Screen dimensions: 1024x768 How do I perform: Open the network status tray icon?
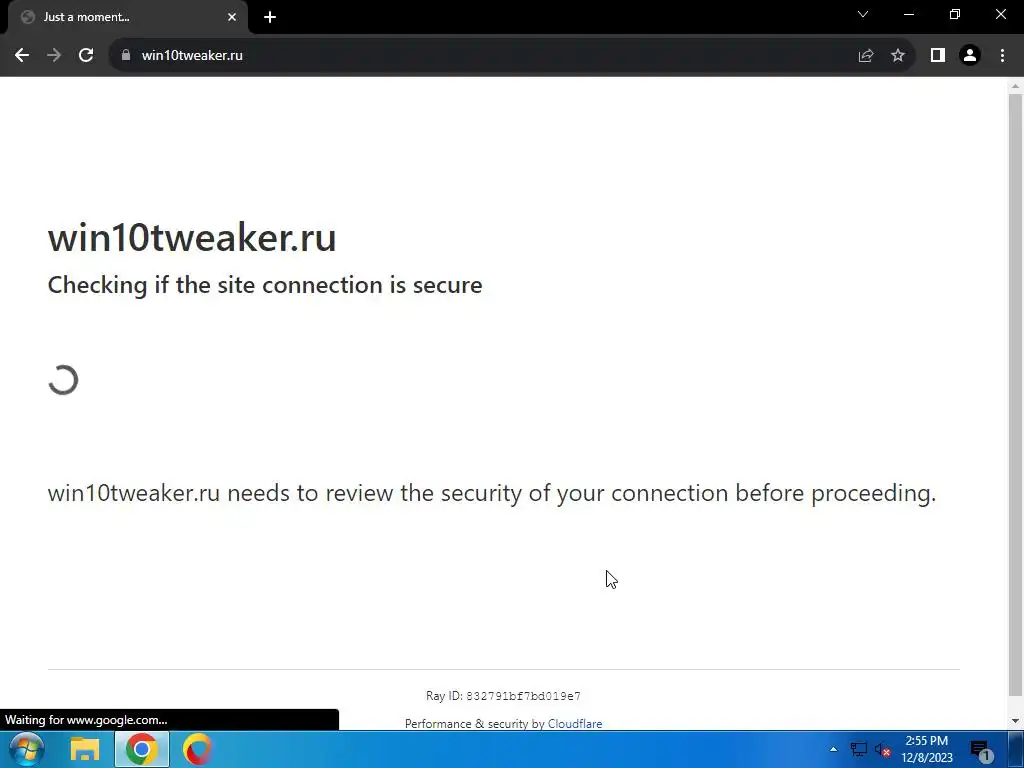point(859,750)
